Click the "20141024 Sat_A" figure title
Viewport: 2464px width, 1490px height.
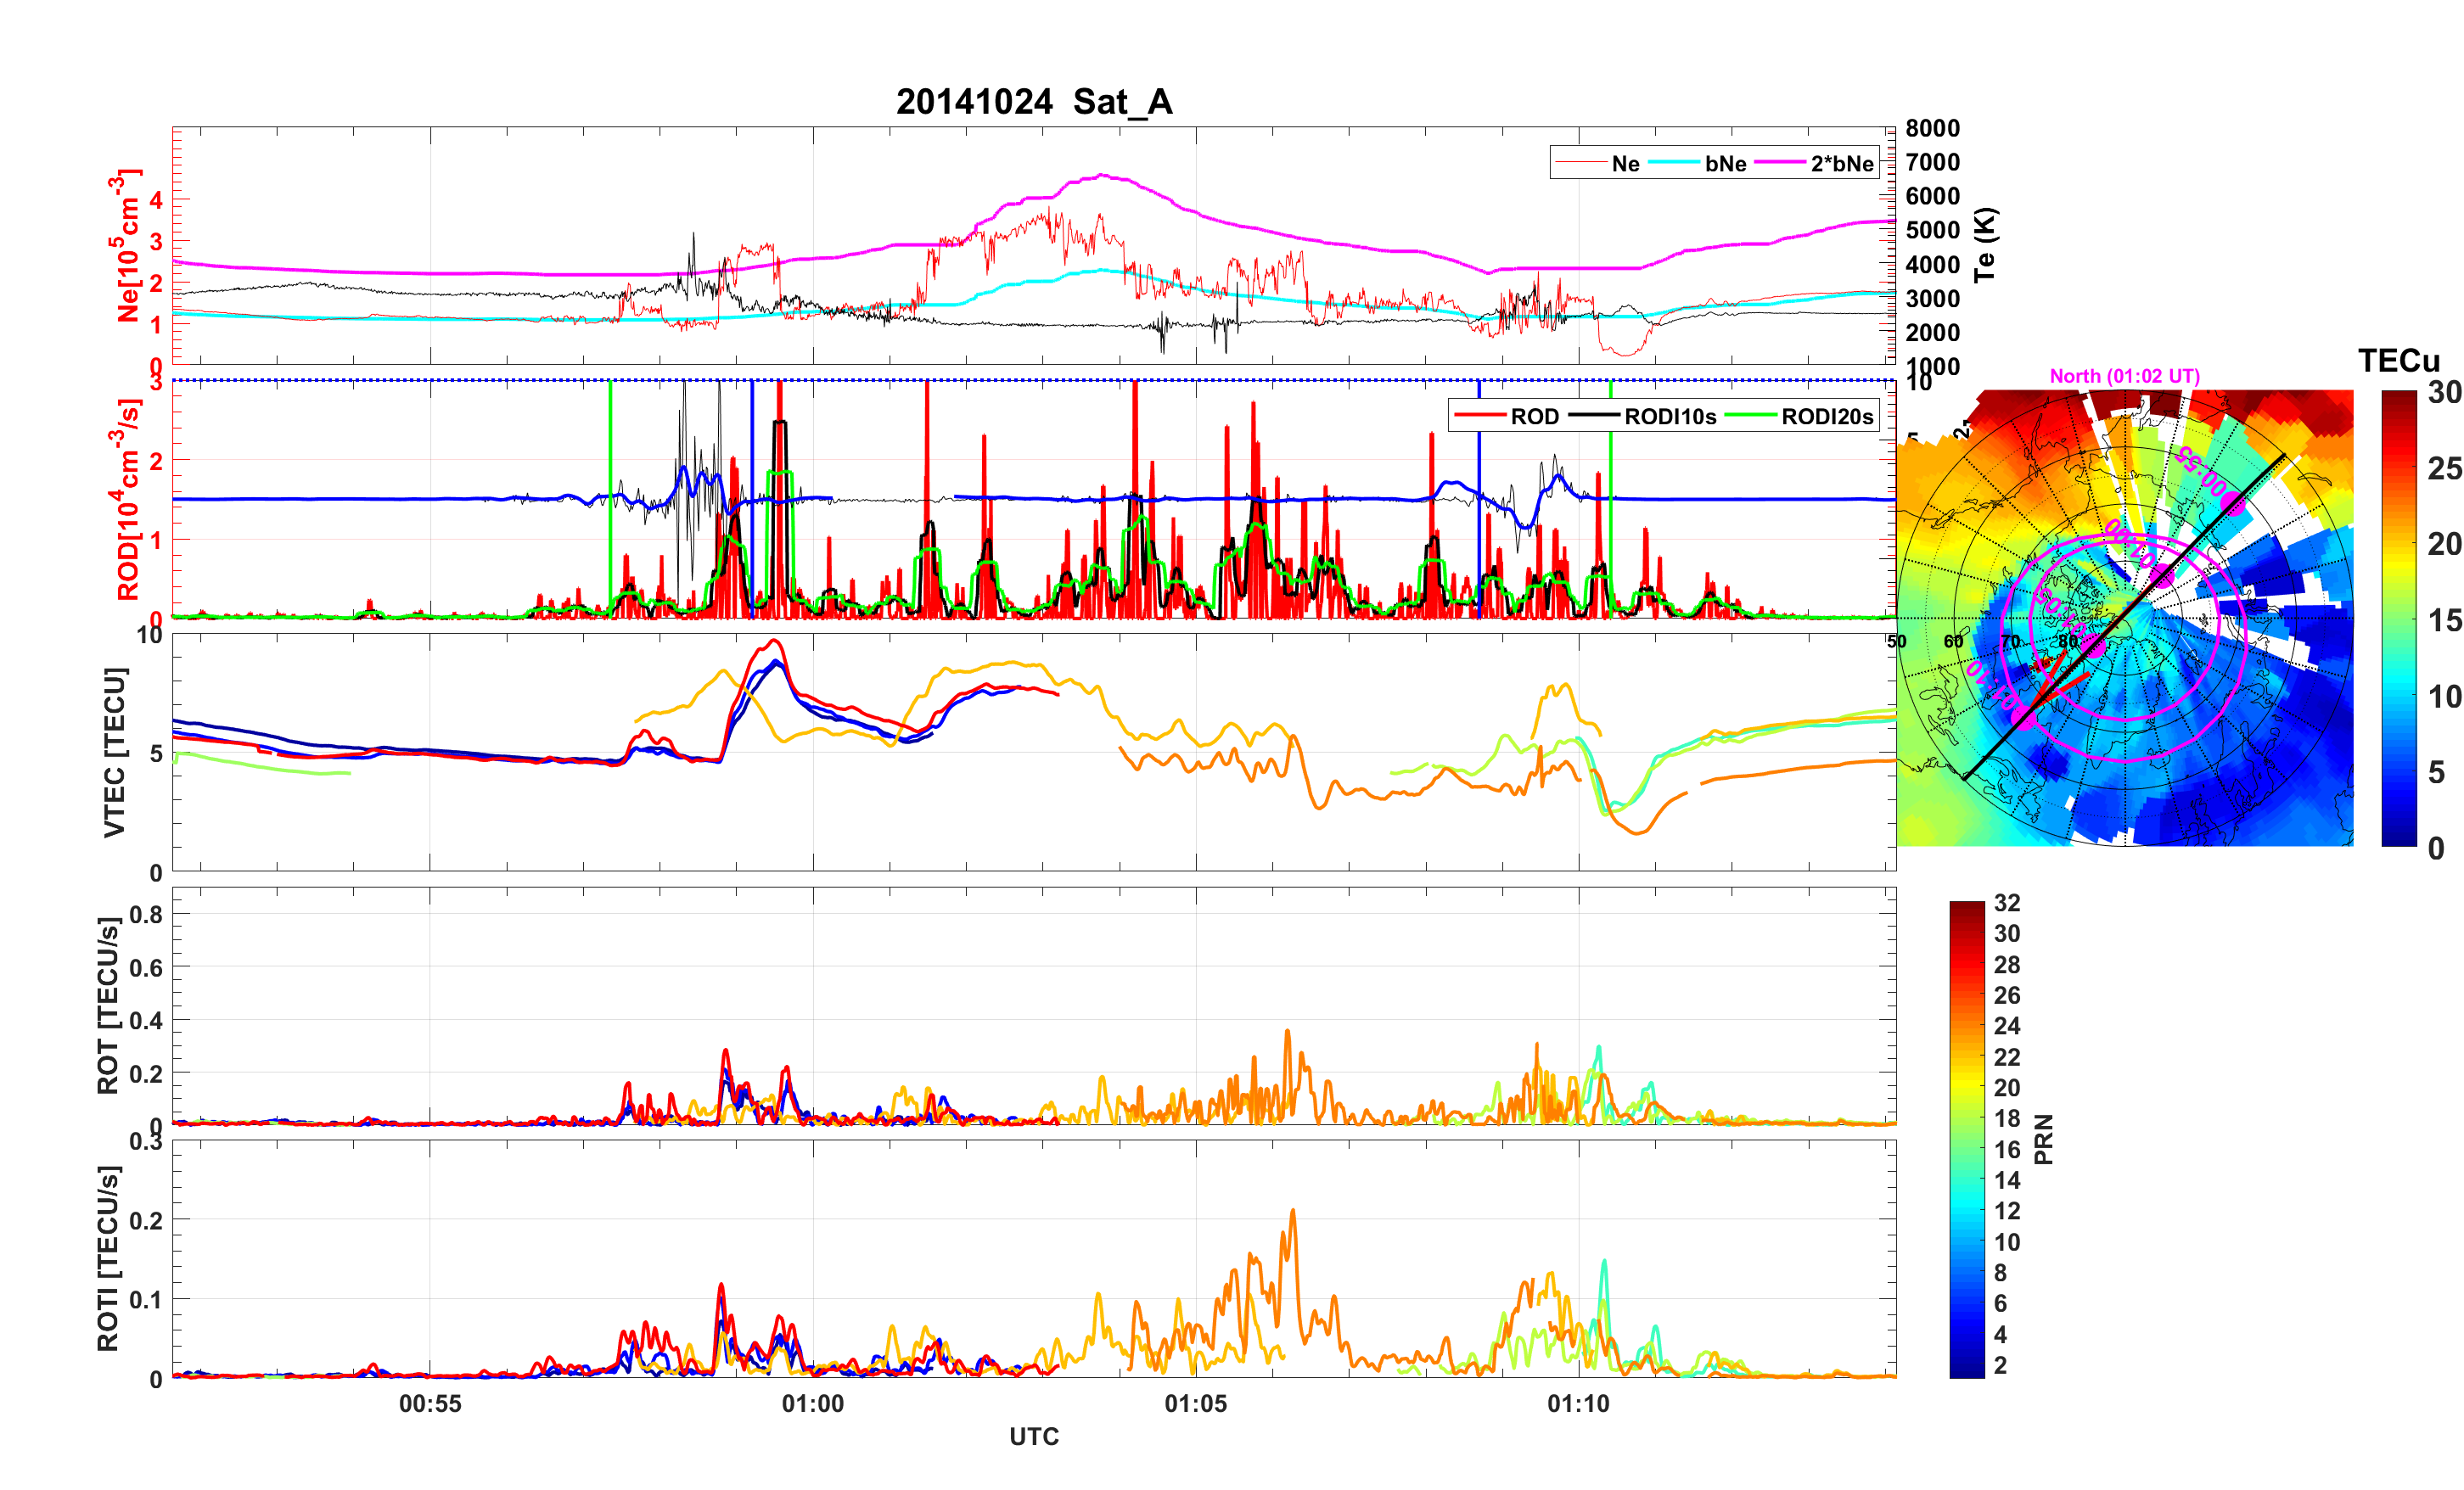click(1033, 102)
